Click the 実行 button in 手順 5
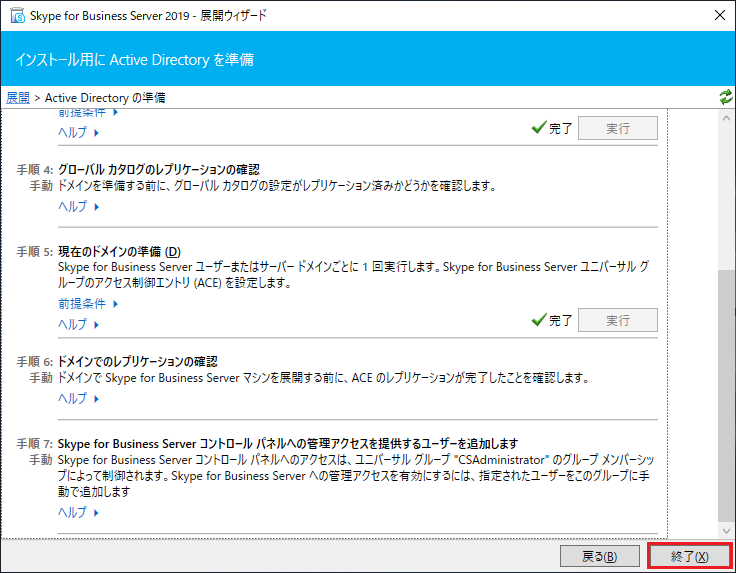Viewport: 736px width, 573px height. point(618,320)
